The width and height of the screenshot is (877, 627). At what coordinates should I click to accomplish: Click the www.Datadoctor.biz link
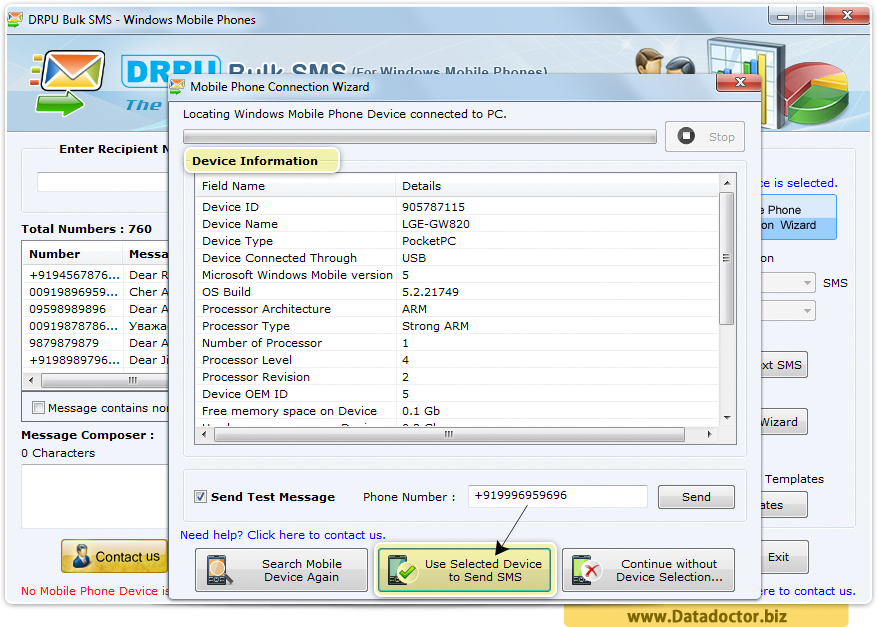pos(707,616)
